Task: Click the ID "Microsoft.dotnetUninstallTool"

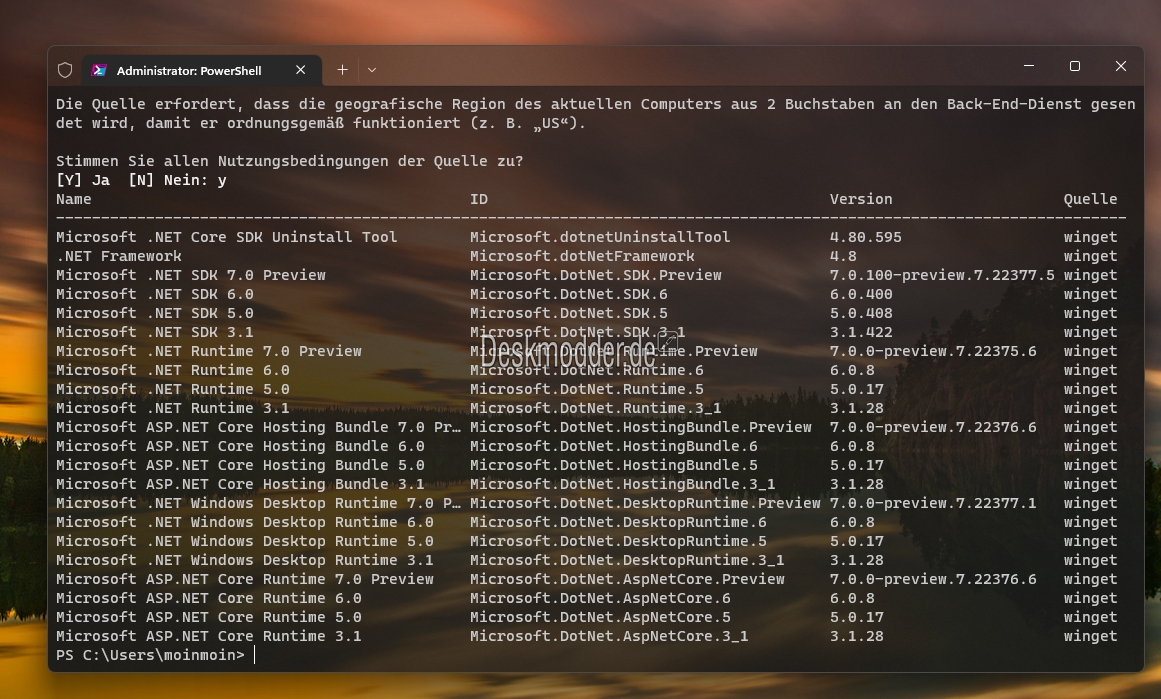Action: pyautogui.click(x=600, y=237)
